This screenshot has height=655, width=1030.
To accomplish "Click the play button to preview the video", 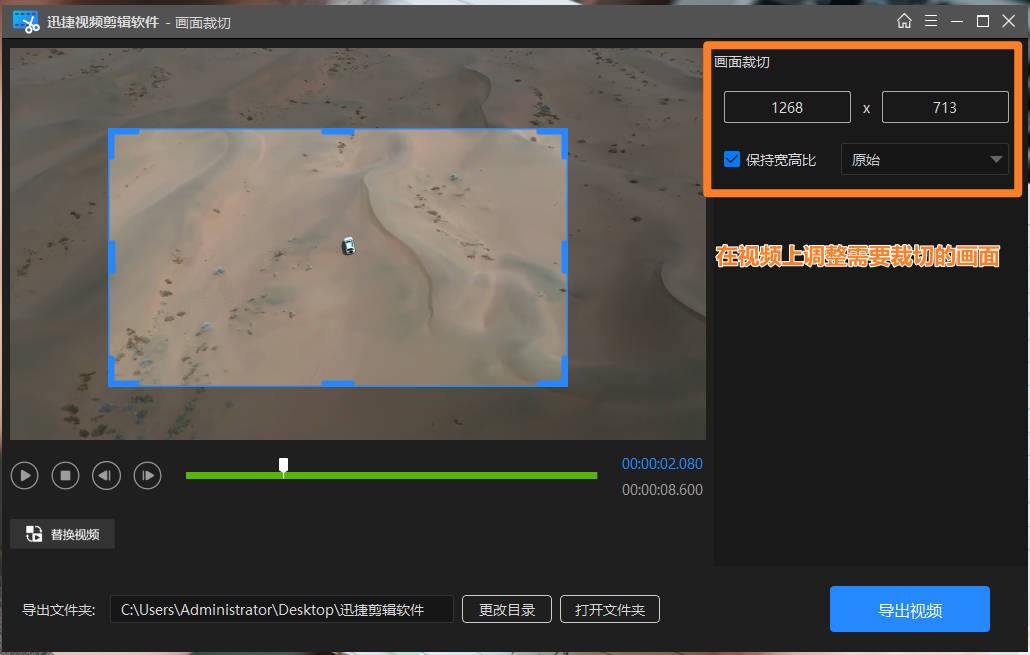I will [x=24, y=475].
